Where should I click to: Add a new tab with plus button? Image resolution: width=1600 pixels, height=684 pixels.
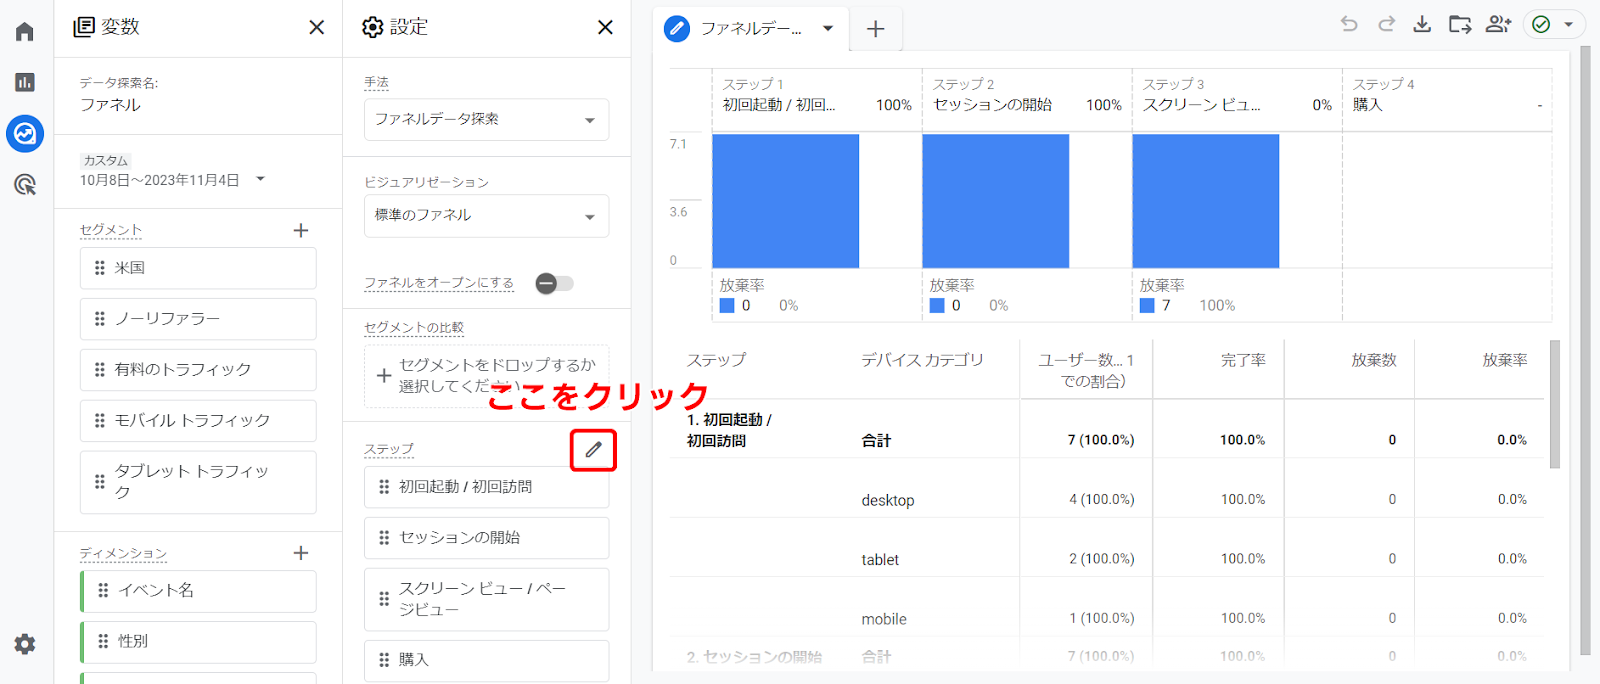(875, 29)
